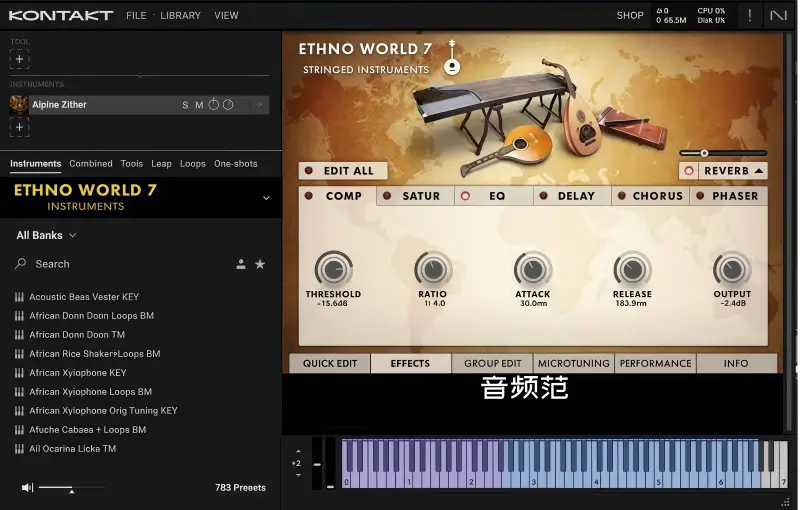This screenshot has height=510, width=800.
Task: Select preset African Donn Doun Loops BM
Action: [91, 316]
